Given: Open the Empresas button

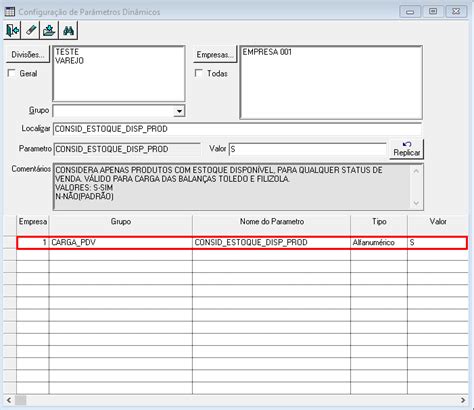Looking at the screenshot, I should tap(215, 54).
